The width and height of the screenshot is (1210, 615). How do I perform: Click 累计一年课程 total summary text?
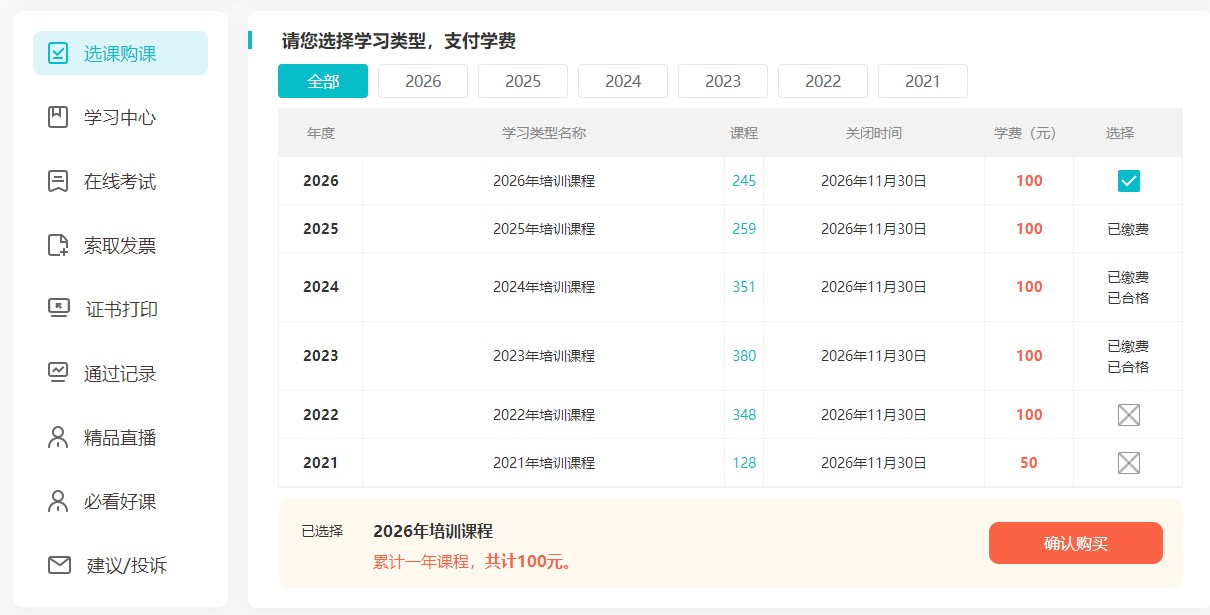pyautogui.click(x=473, y=562)
